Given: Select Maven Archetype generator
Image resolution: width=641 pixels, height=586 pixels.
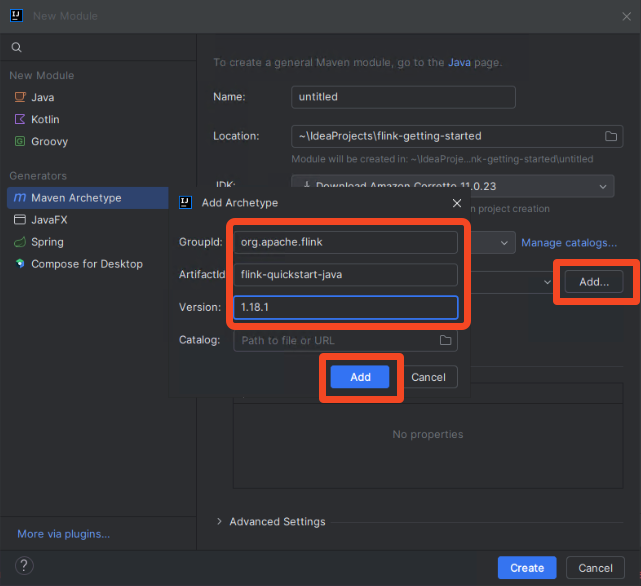Looking at the screenshot, I should [88, 198].
